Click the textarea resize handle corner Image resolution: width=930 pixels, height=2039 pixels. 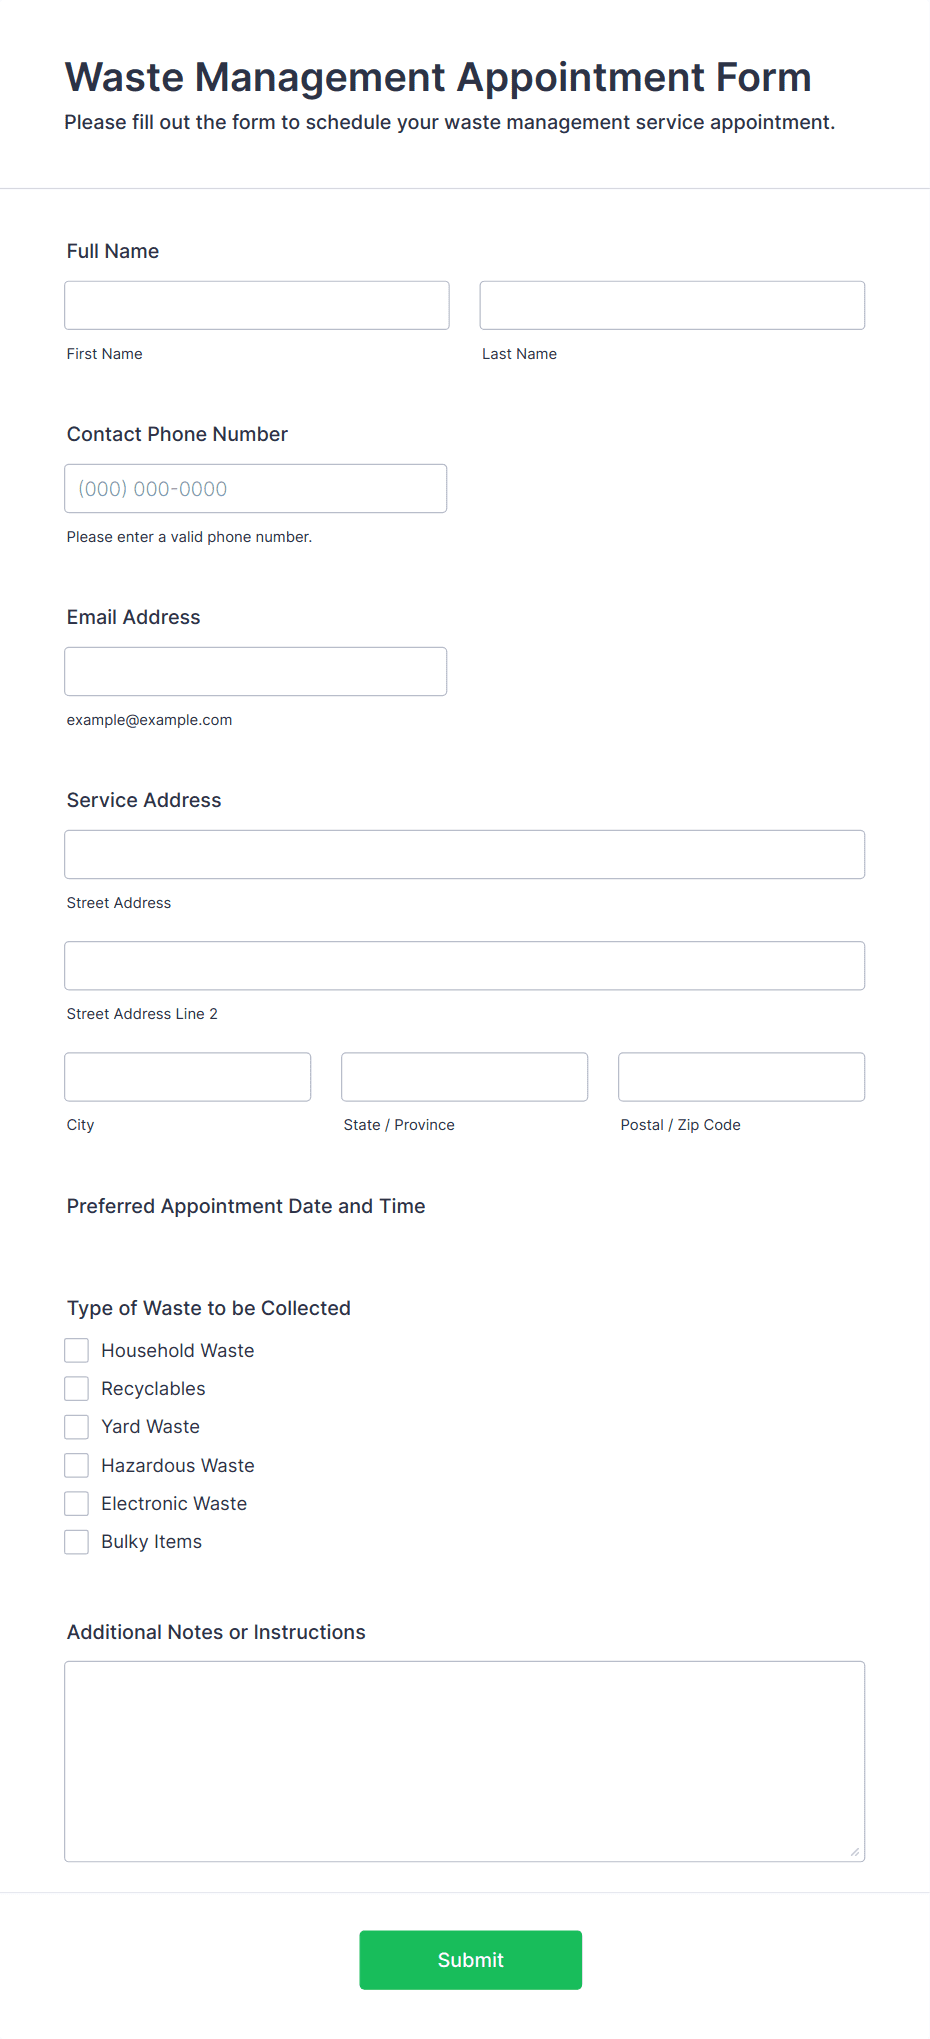point(855,1852)
